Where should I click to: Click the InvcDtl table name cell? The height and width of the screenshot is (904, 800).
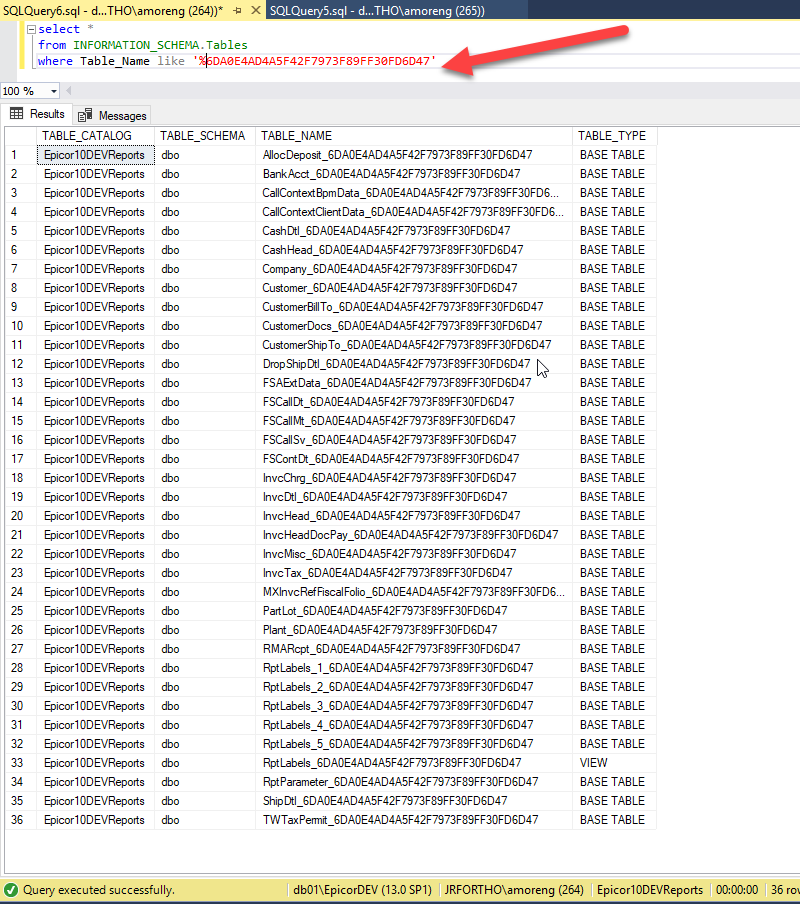click(x=414, y=498)
